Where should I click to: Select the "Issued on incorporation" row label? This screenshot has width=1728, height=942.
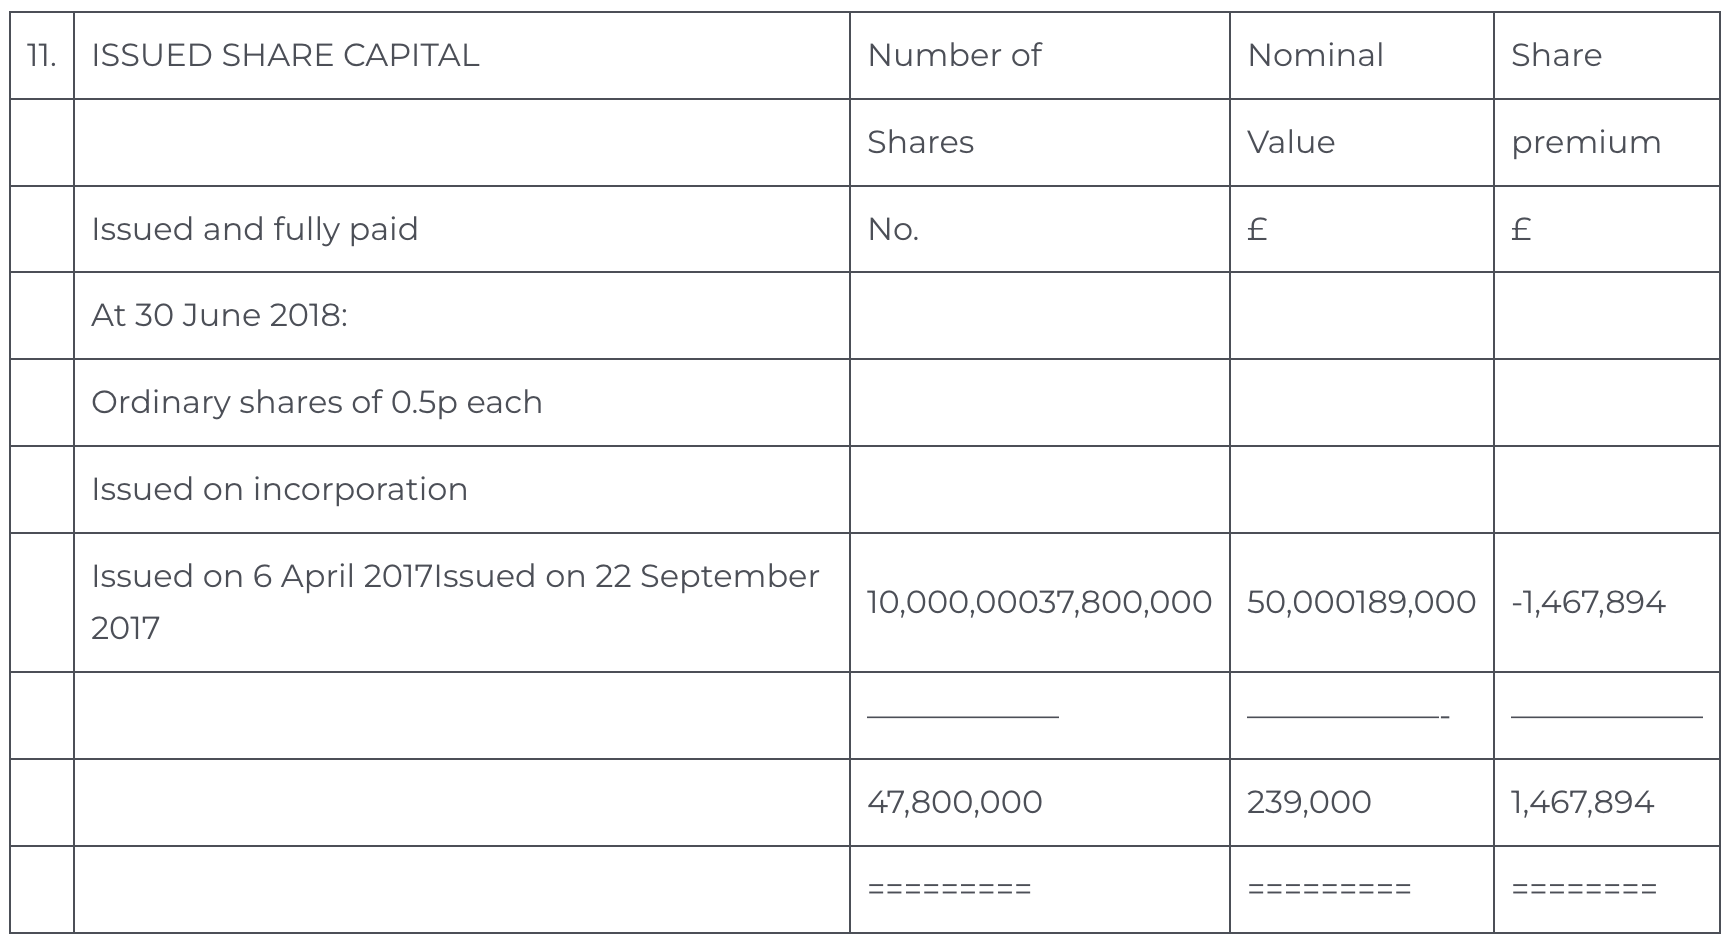279,490
